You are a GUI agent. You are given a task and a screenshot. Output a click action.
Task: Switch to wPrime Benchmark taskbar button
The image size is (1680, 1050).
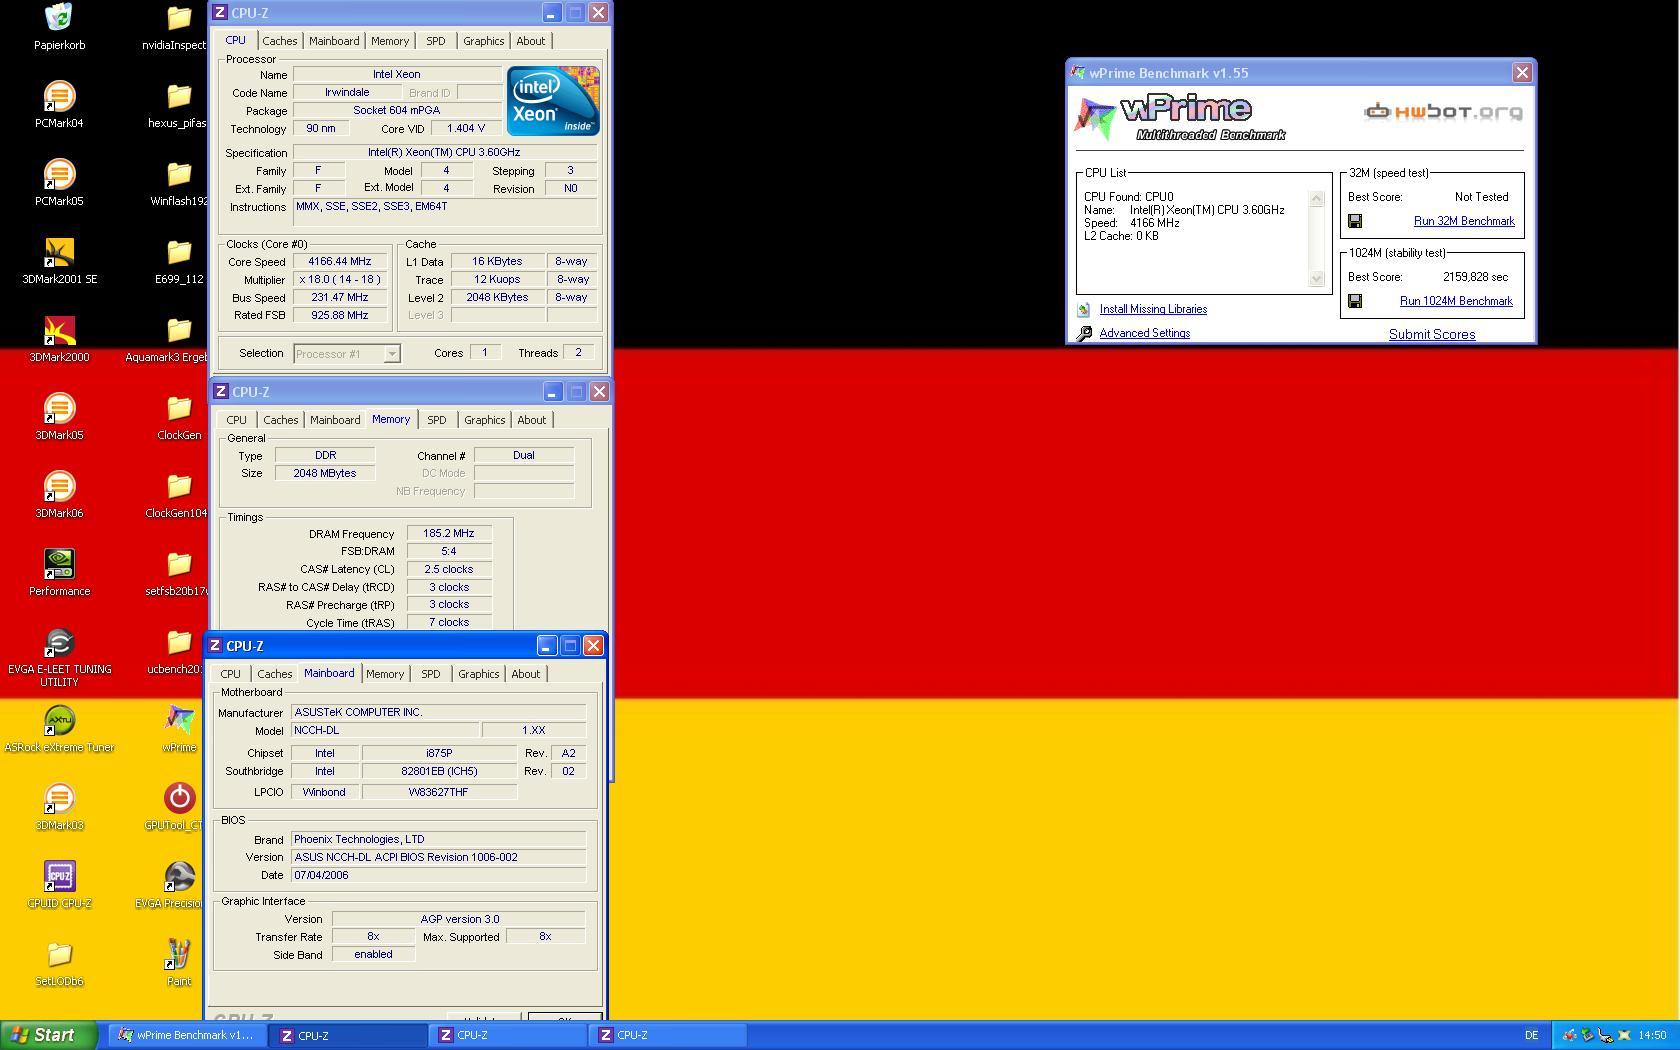pyautogui.click(x=186, y=1035)
